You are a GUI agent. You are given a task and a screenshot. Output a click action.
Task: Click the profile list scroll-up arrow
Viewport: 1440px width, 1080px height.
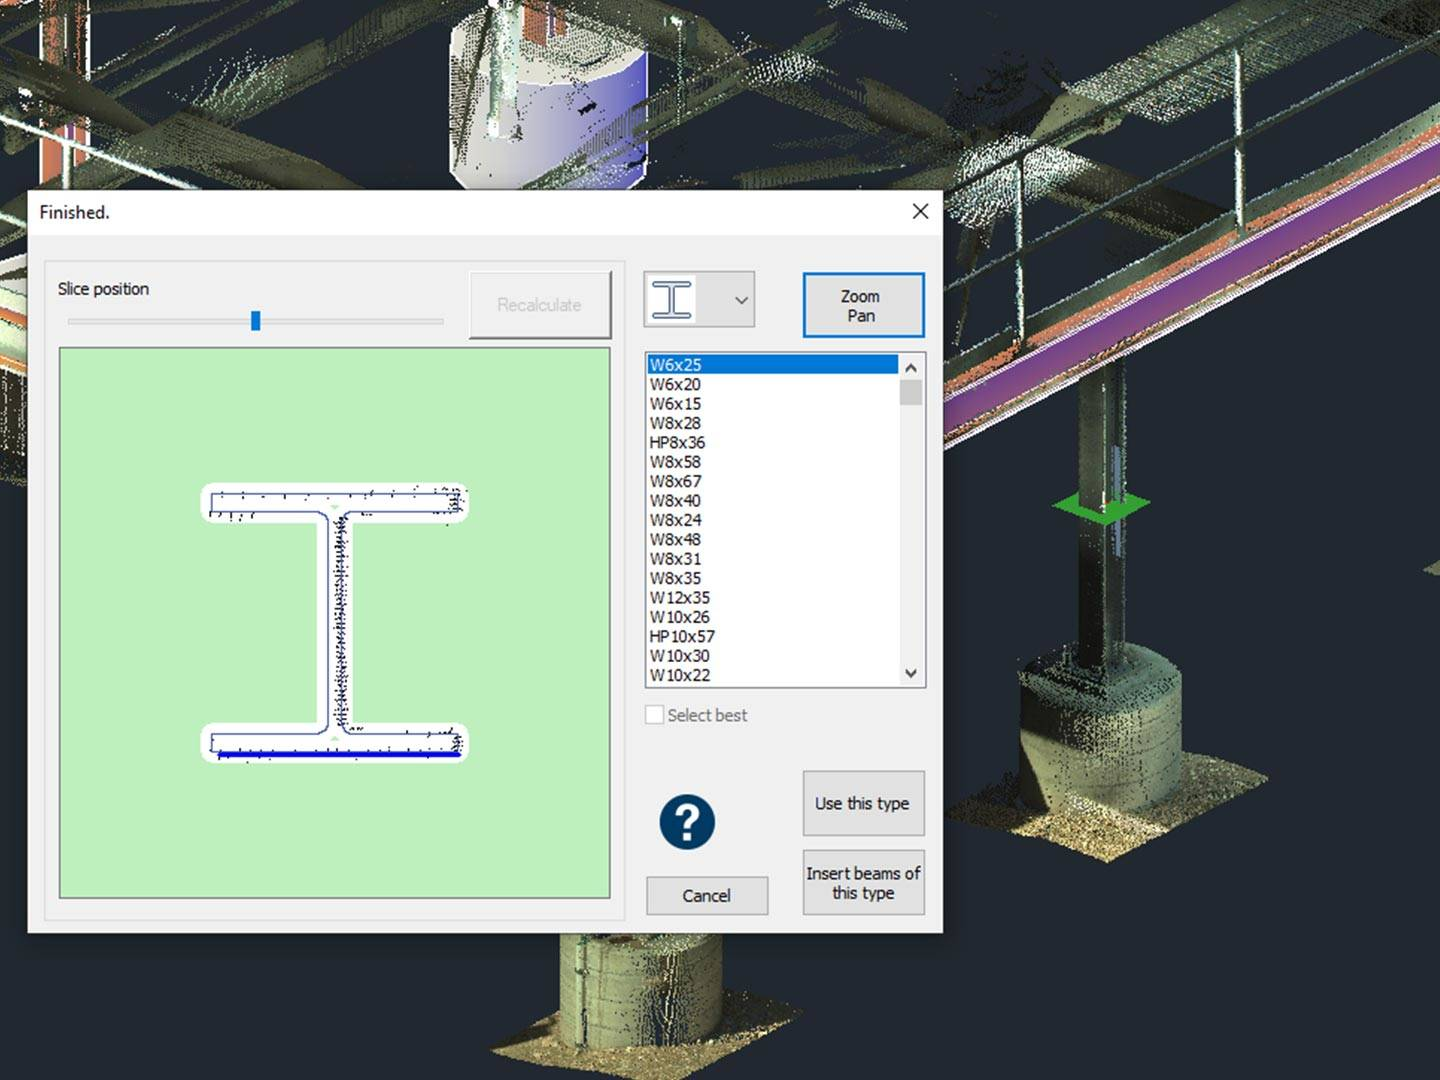(910, 367)
